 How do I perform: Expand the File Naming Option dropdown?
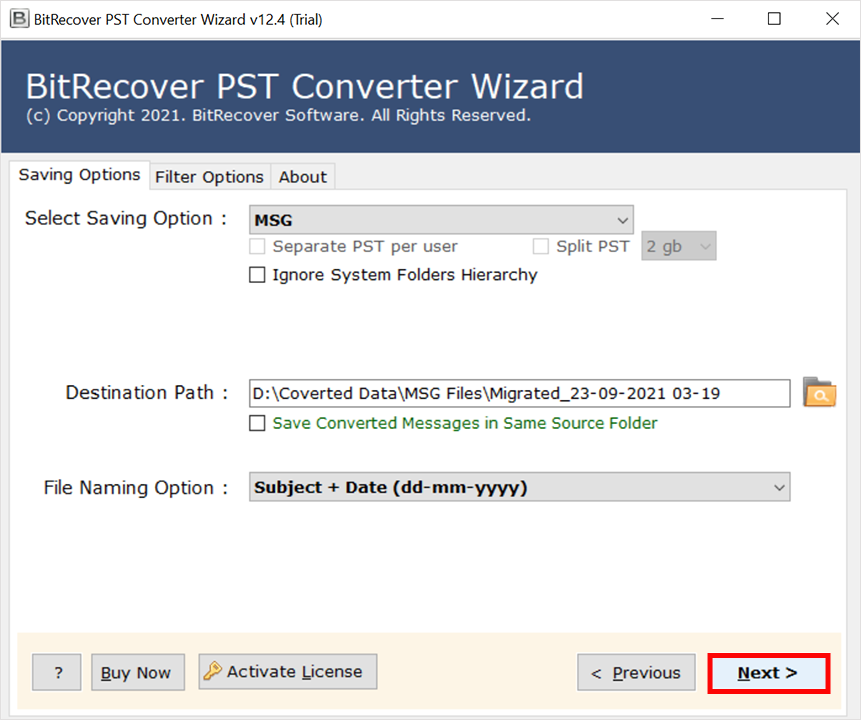519,487
